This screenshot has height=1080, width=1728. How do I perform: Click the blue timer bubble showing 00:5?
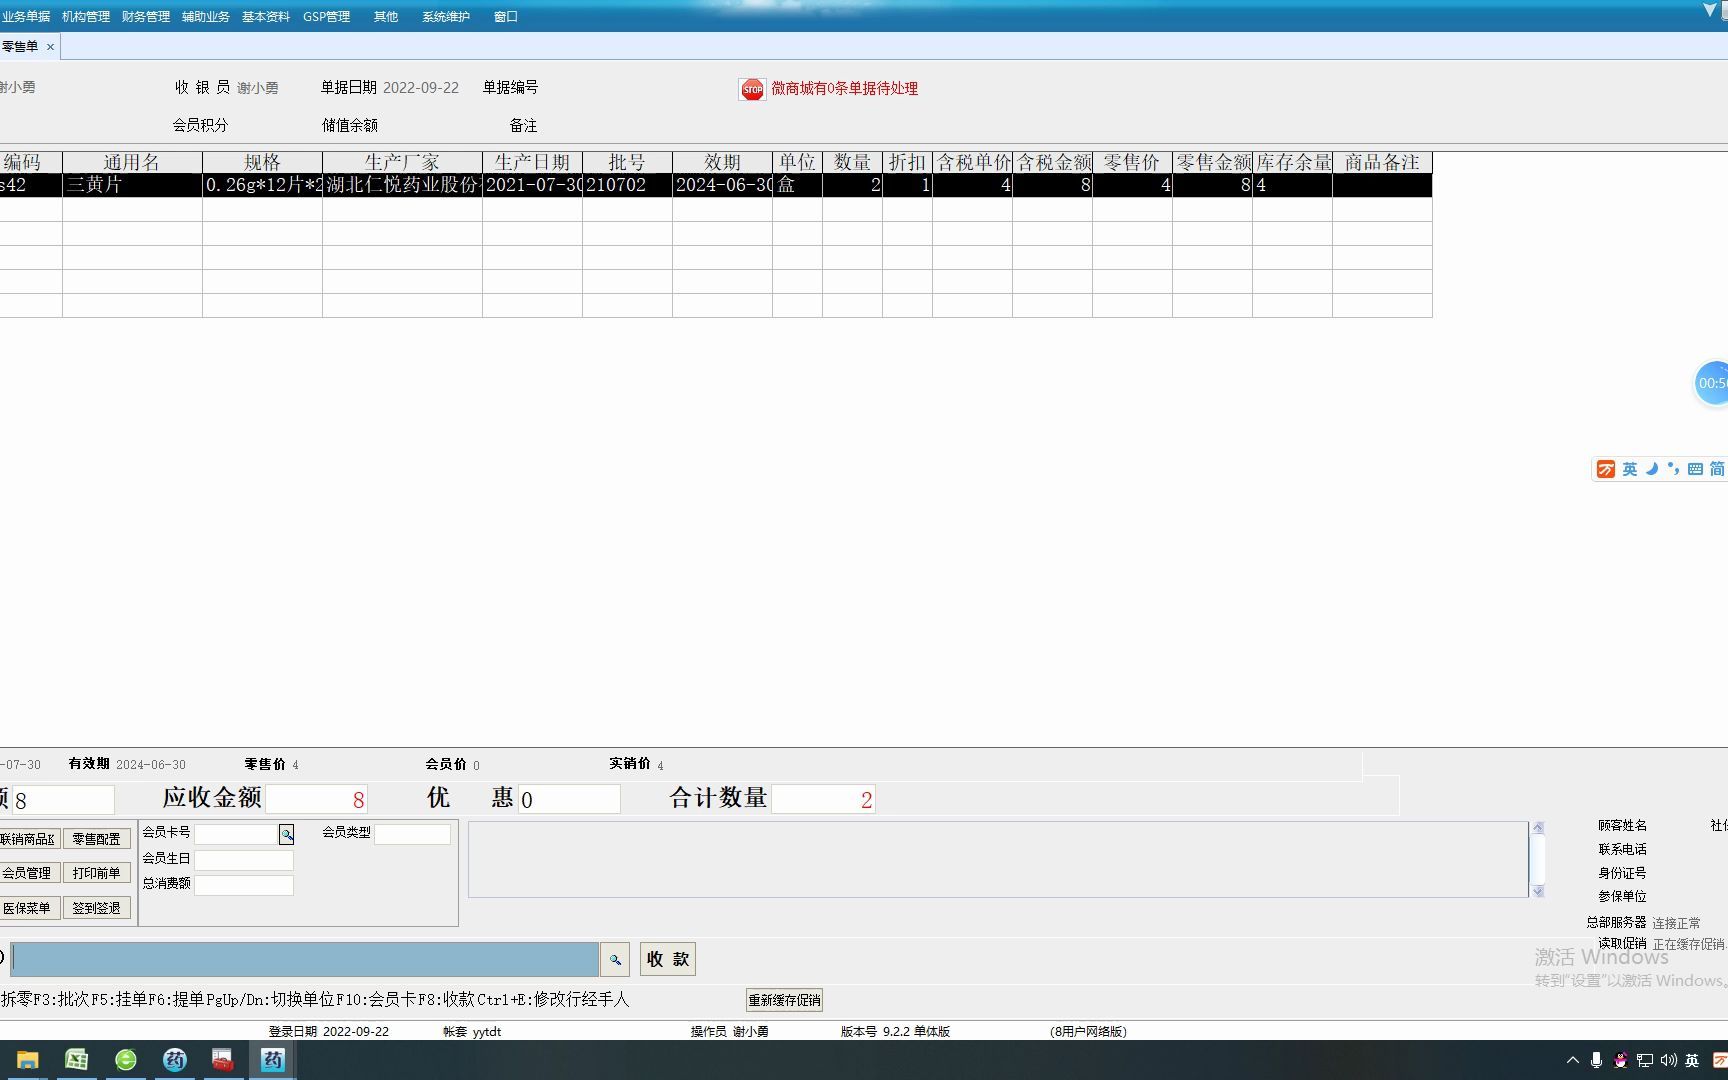pos(1712,383)
